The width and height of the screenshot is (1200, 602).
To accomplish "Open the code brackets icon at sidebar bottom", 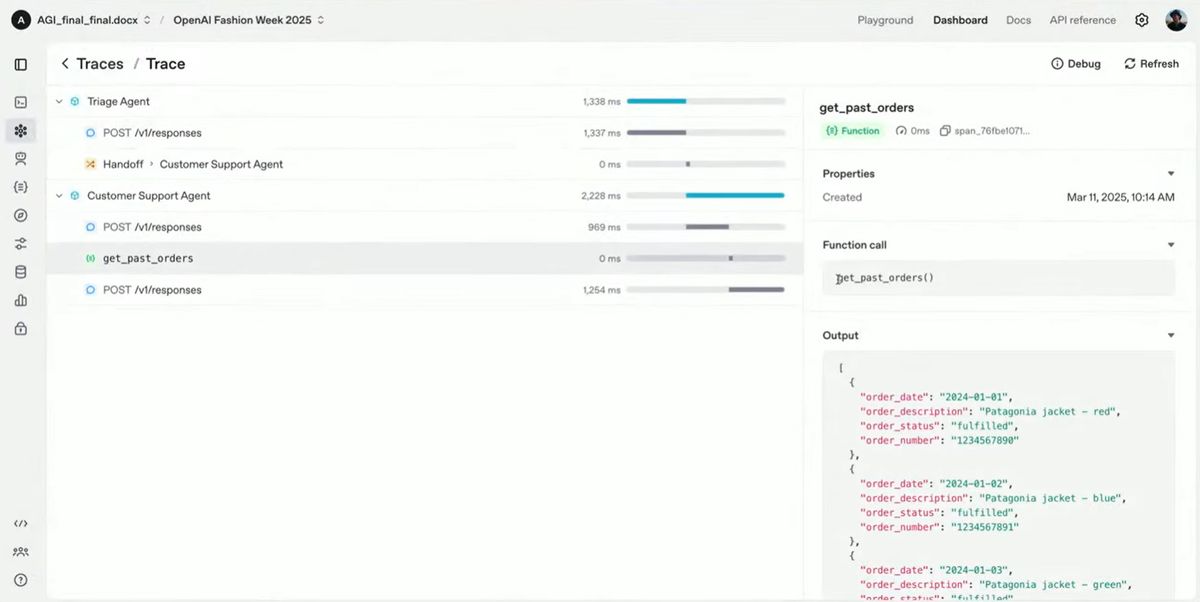I will tap(21, 523).
